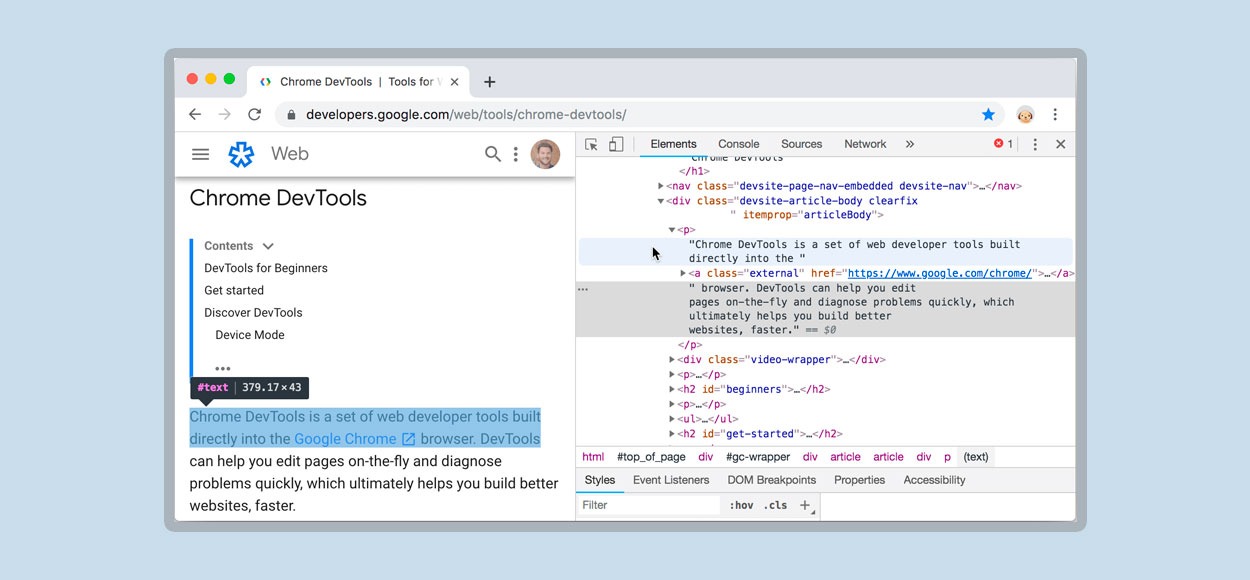Switch to the Console tab
1250x580 pixels.
pyautogui.click(x=739, y=144)
